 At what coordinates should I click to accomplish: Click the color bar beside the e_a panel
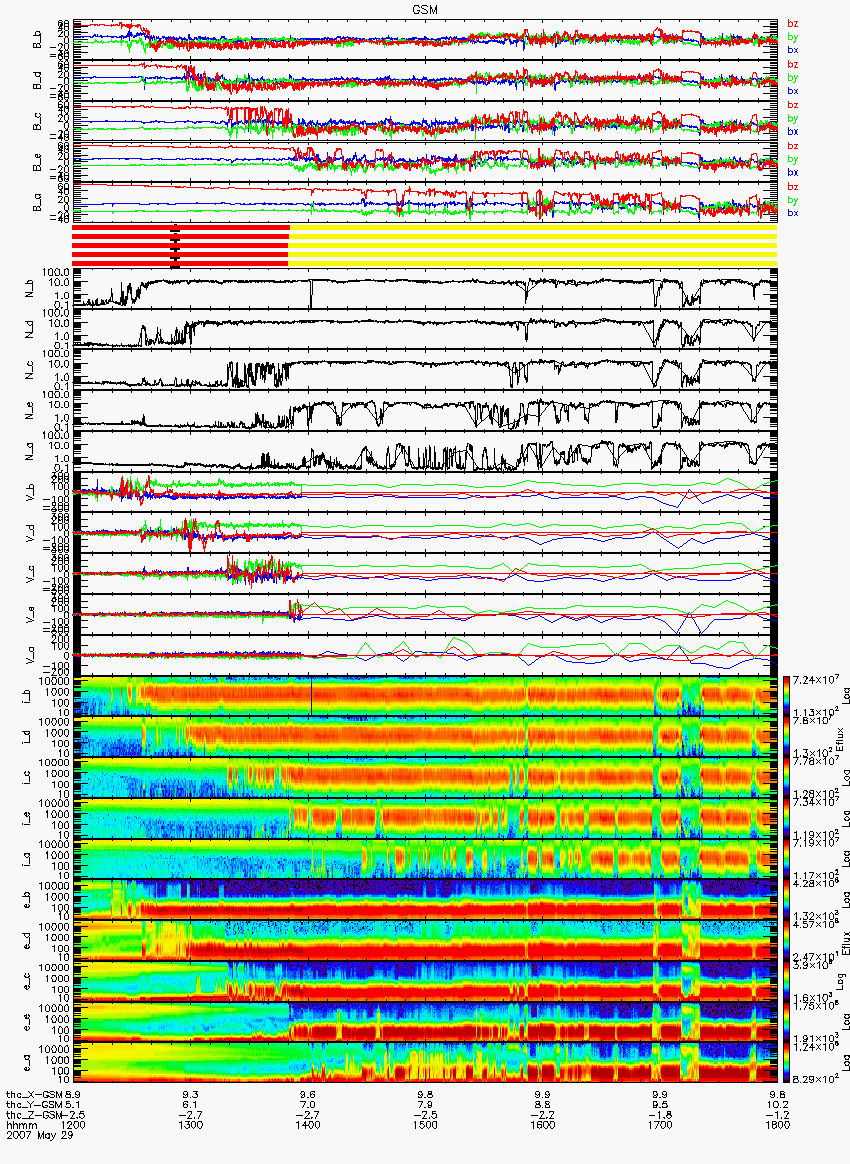pos(787,1061)
